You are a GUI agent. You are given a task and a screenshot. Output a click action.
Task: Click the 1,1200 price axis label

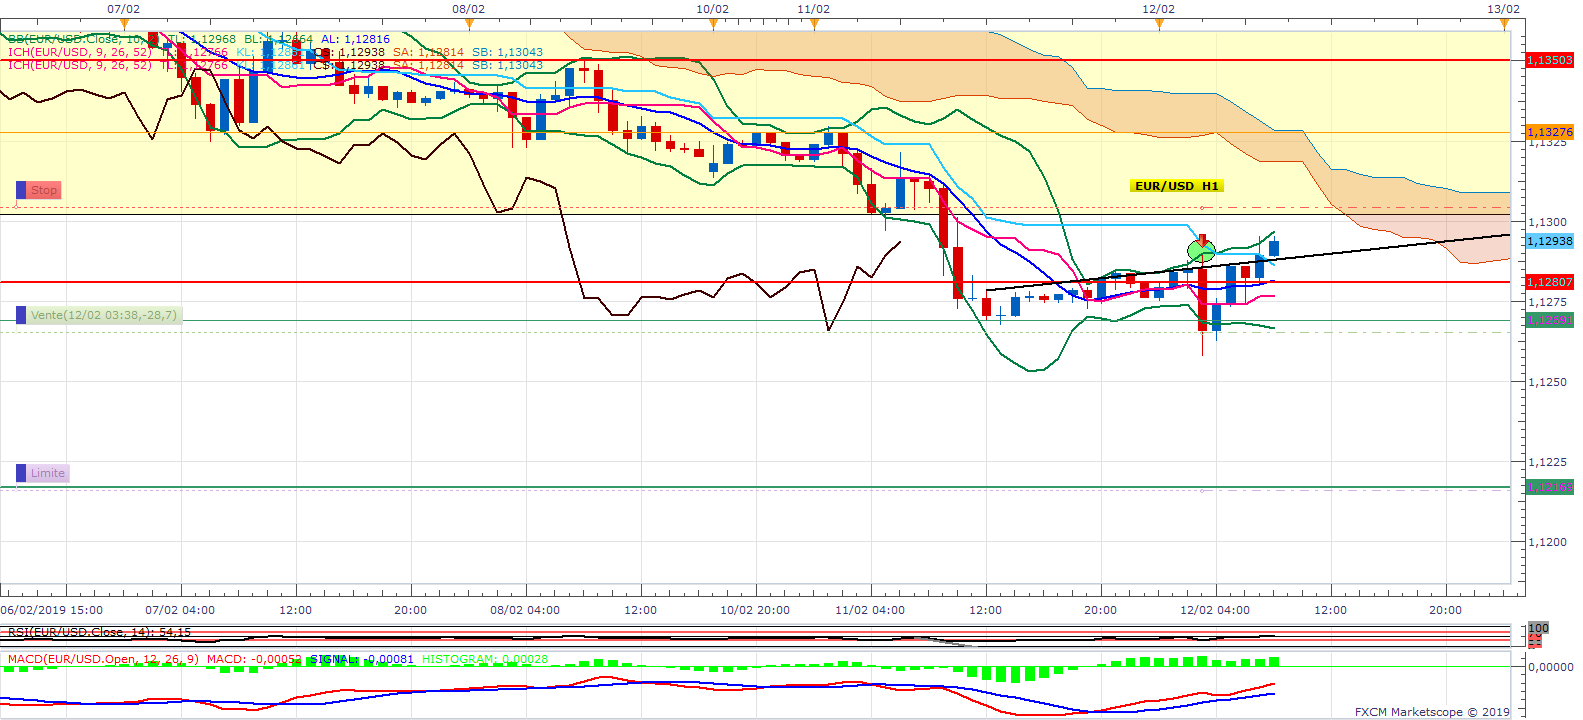coord(1547,542)
